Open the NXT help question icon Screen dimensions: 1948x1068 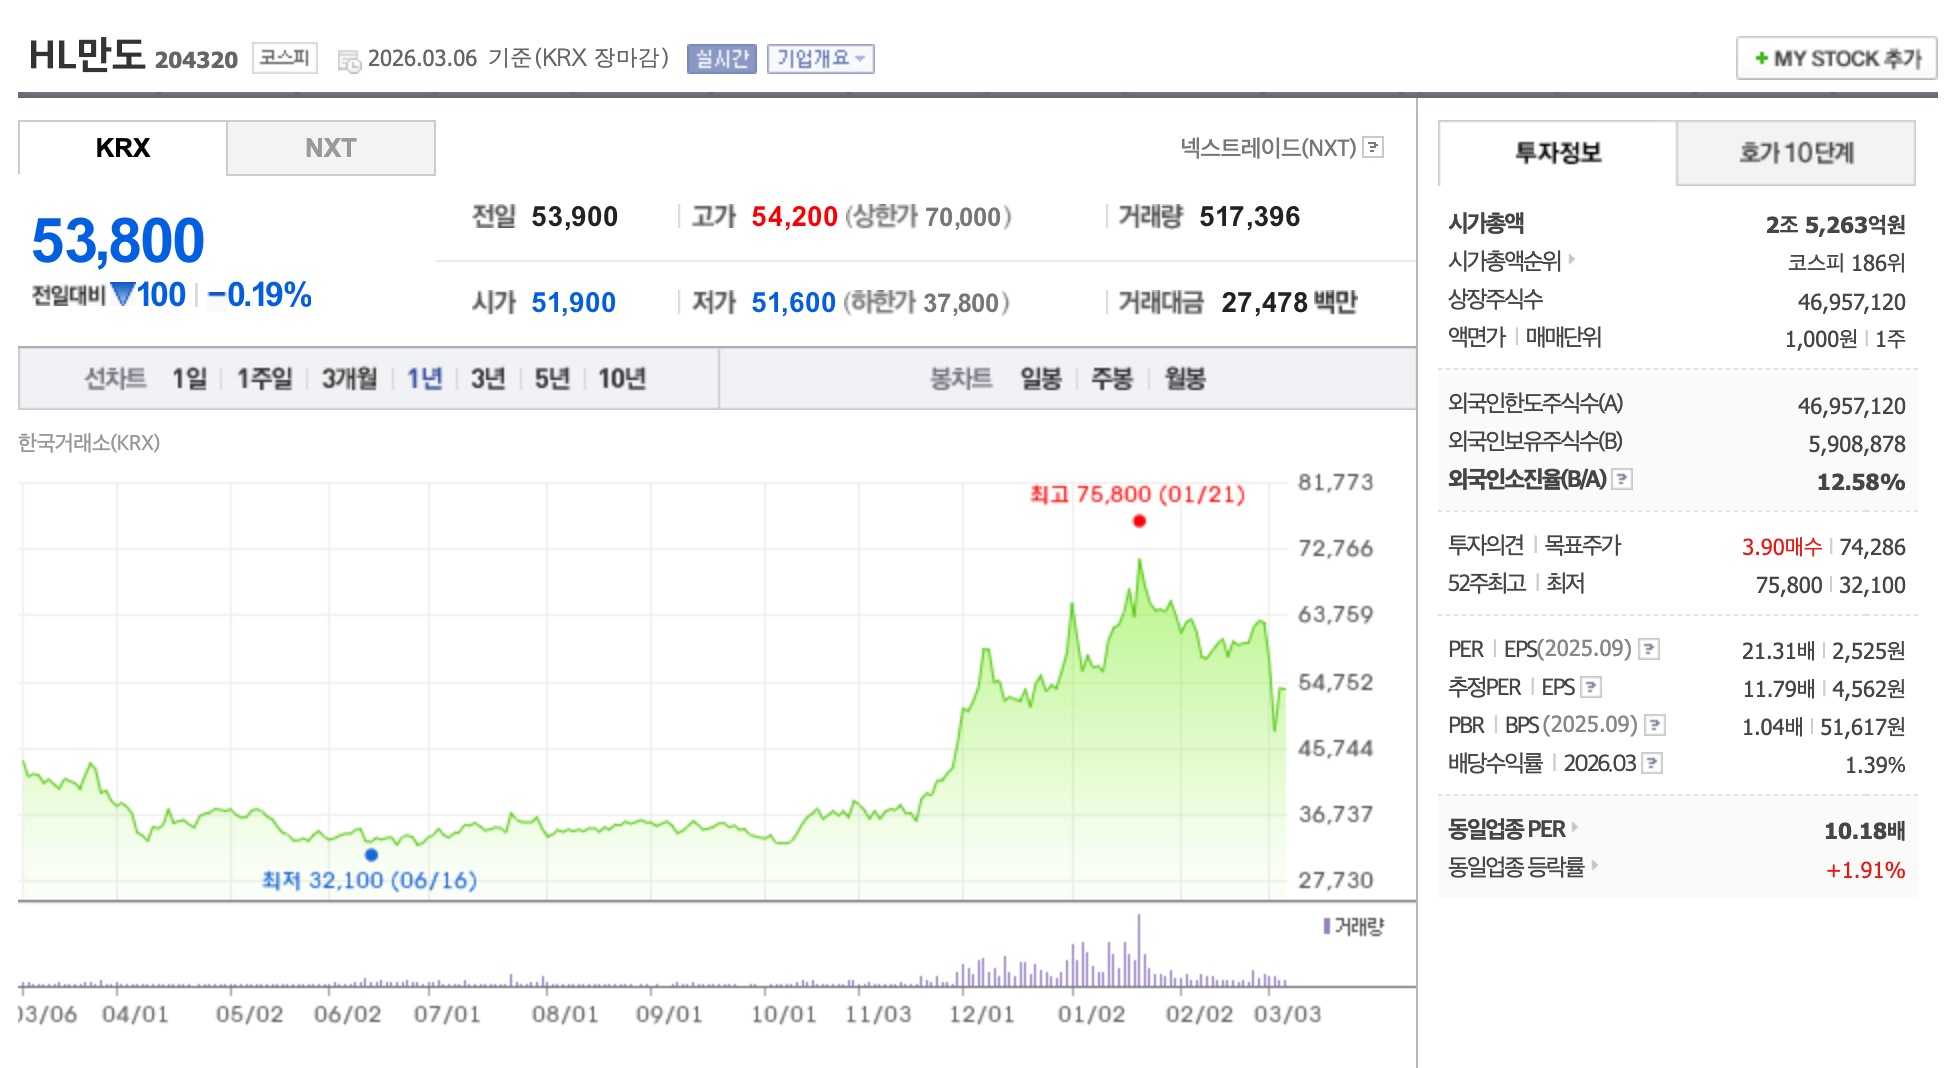pyautogui.click(x=1374, y=147)
